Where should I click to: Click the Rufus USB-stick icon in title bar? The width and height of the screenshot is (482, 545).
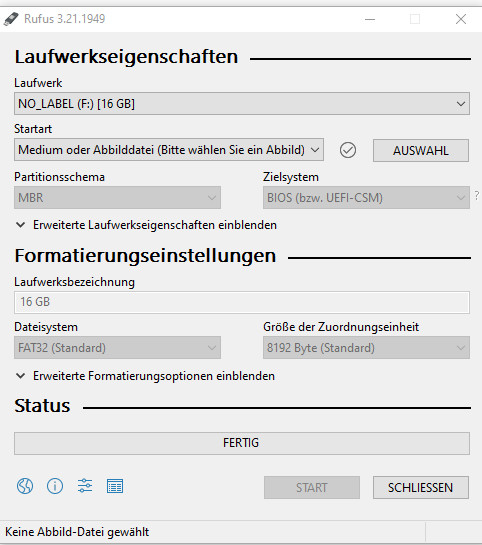tap(11, 19)
